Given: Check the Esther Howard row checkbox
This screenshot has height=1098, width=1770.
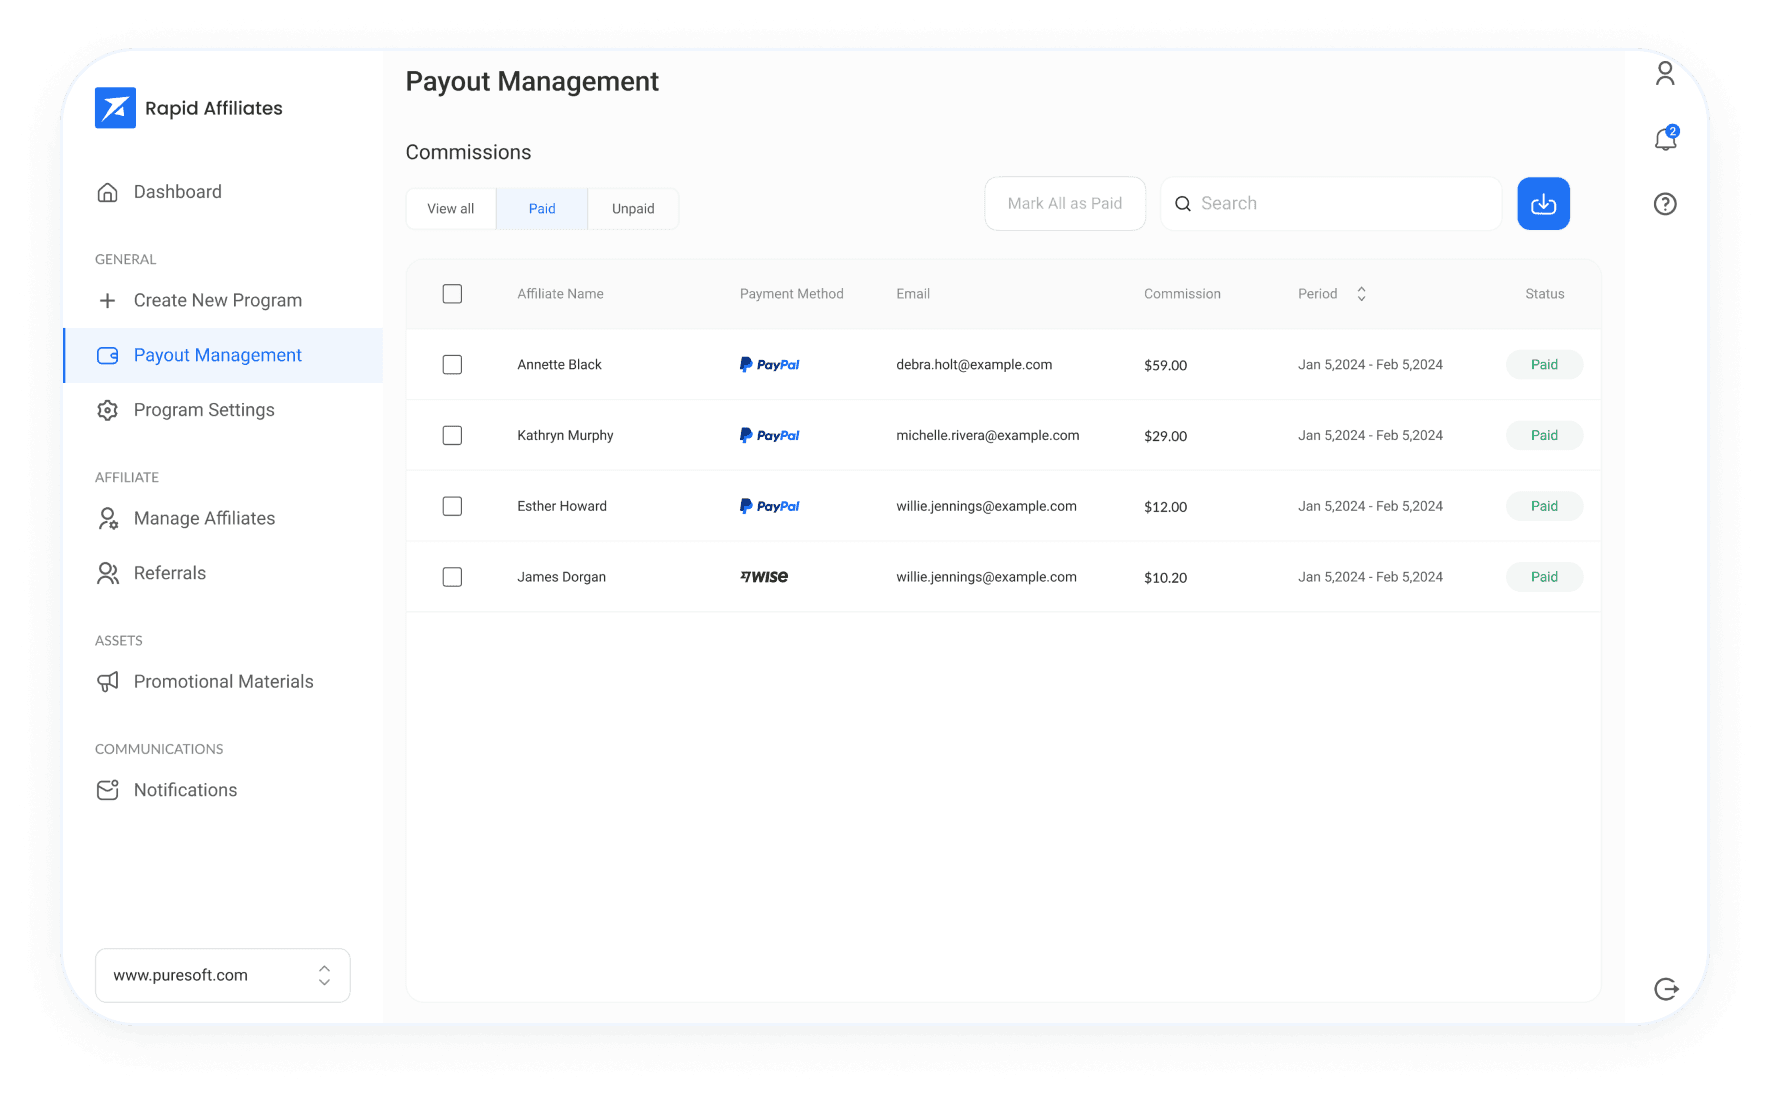Looking at the screenshot, I should 452,507.
